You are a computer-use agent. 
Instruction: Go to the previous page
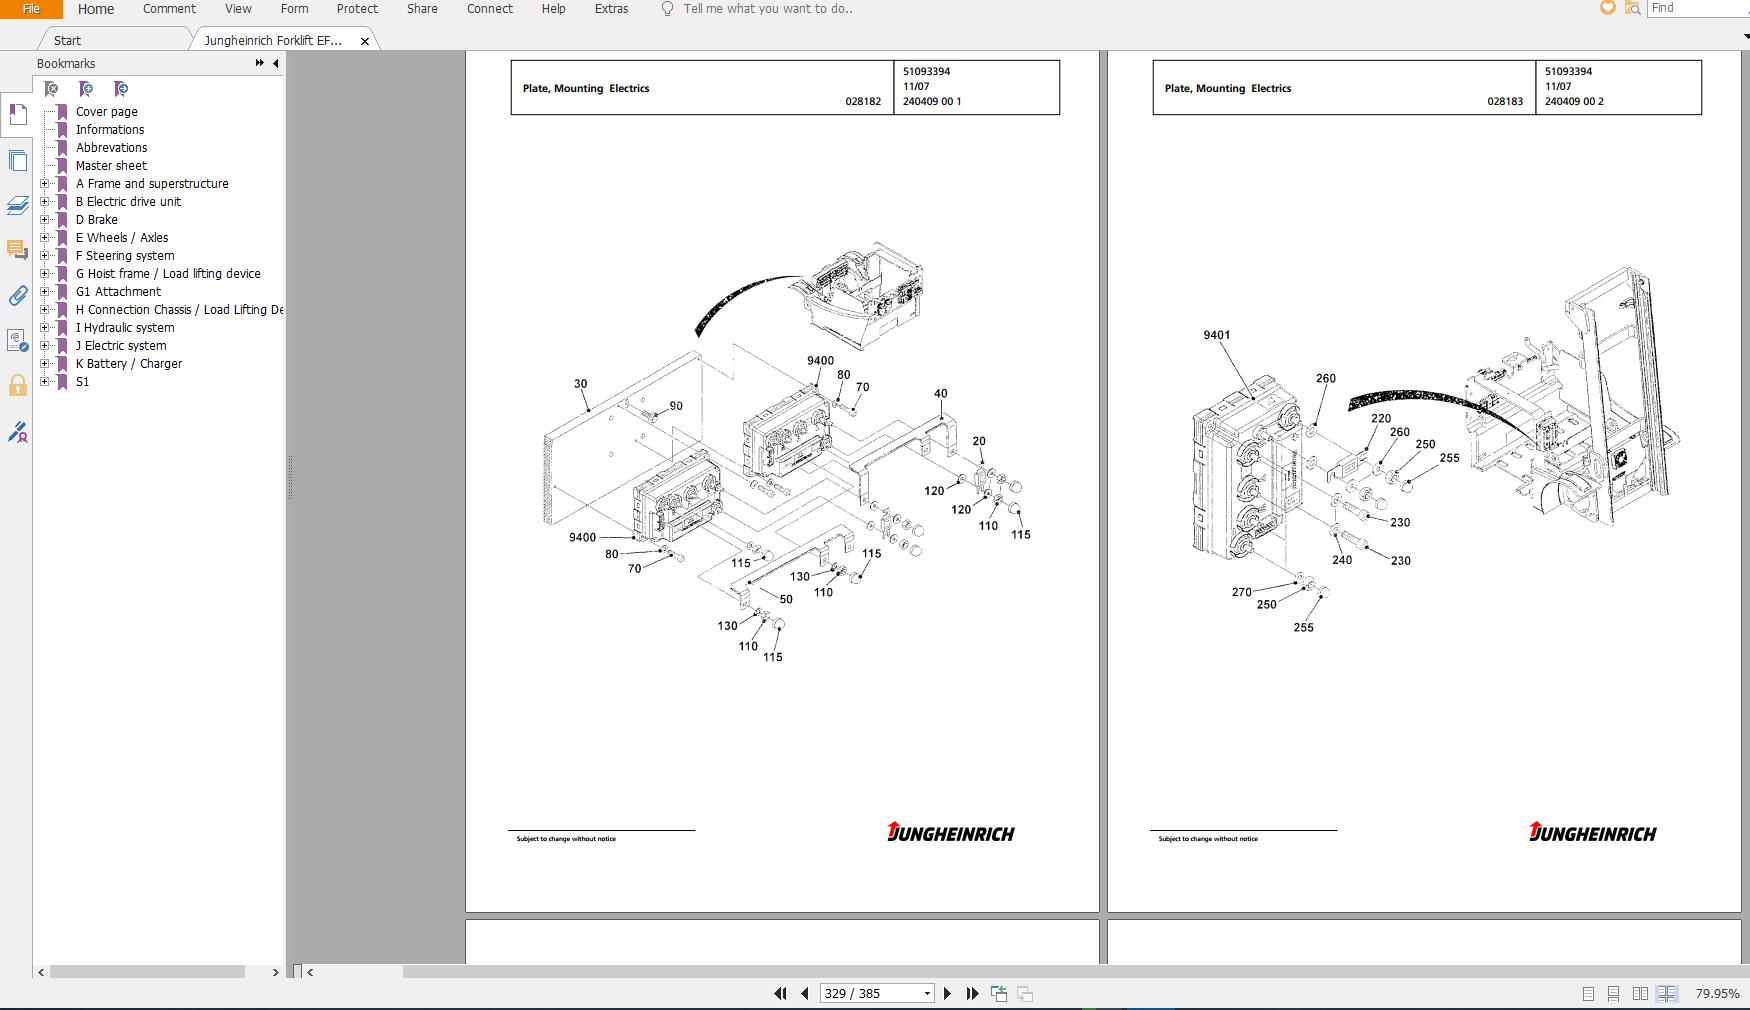(805, 993)
